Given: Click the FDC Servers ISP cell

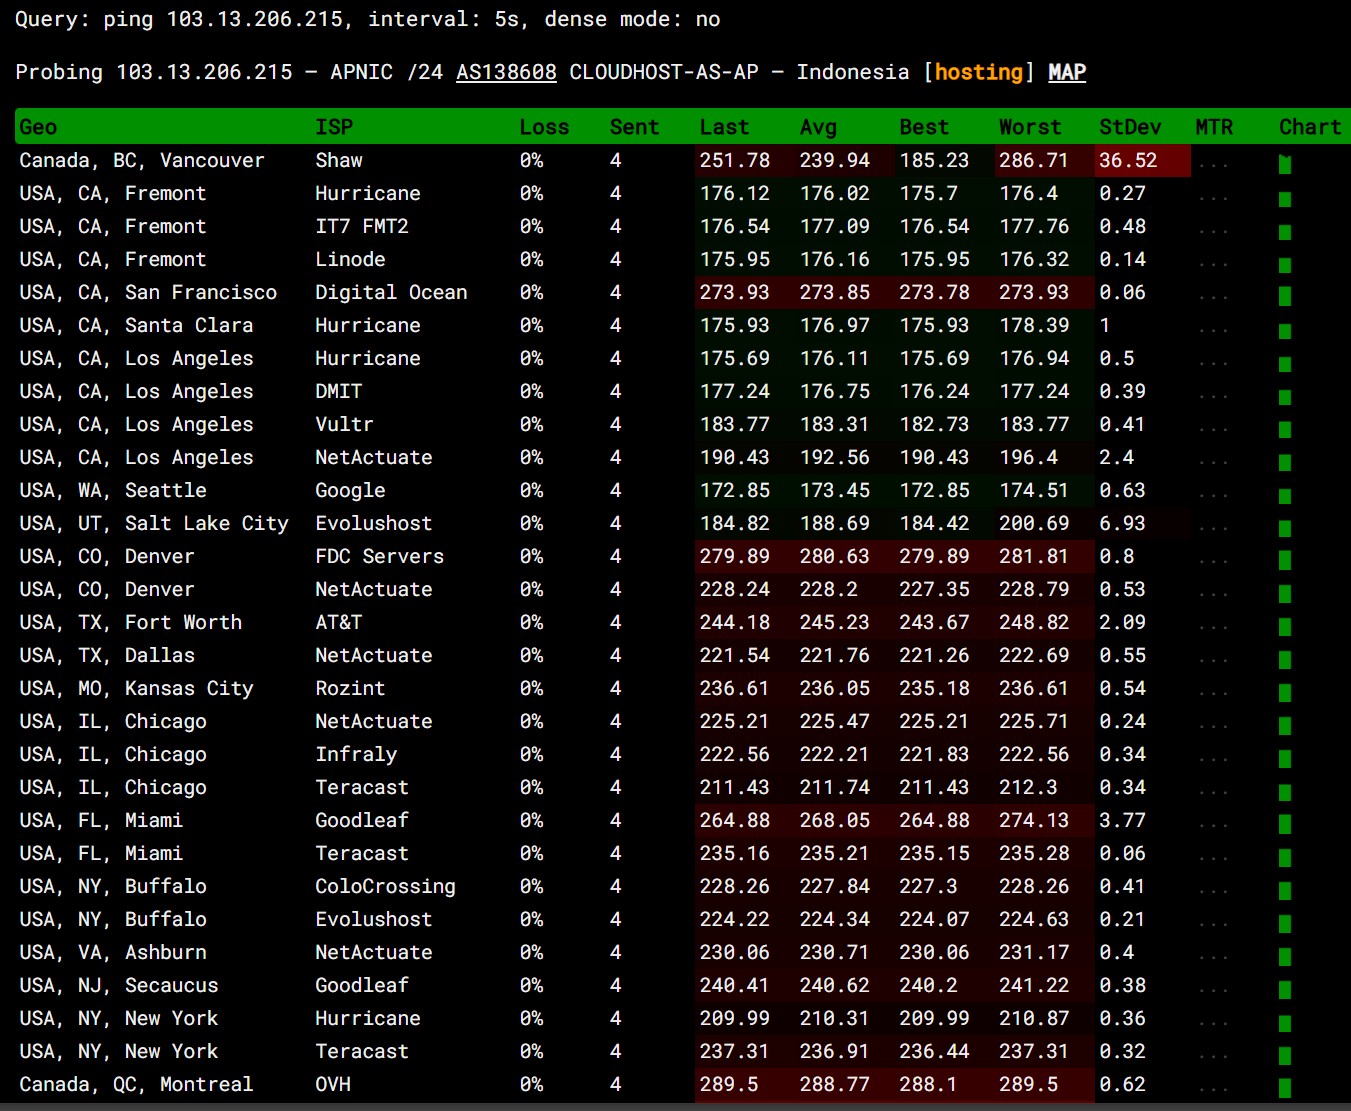Looking at the screenshot, I should click(379, 557).
